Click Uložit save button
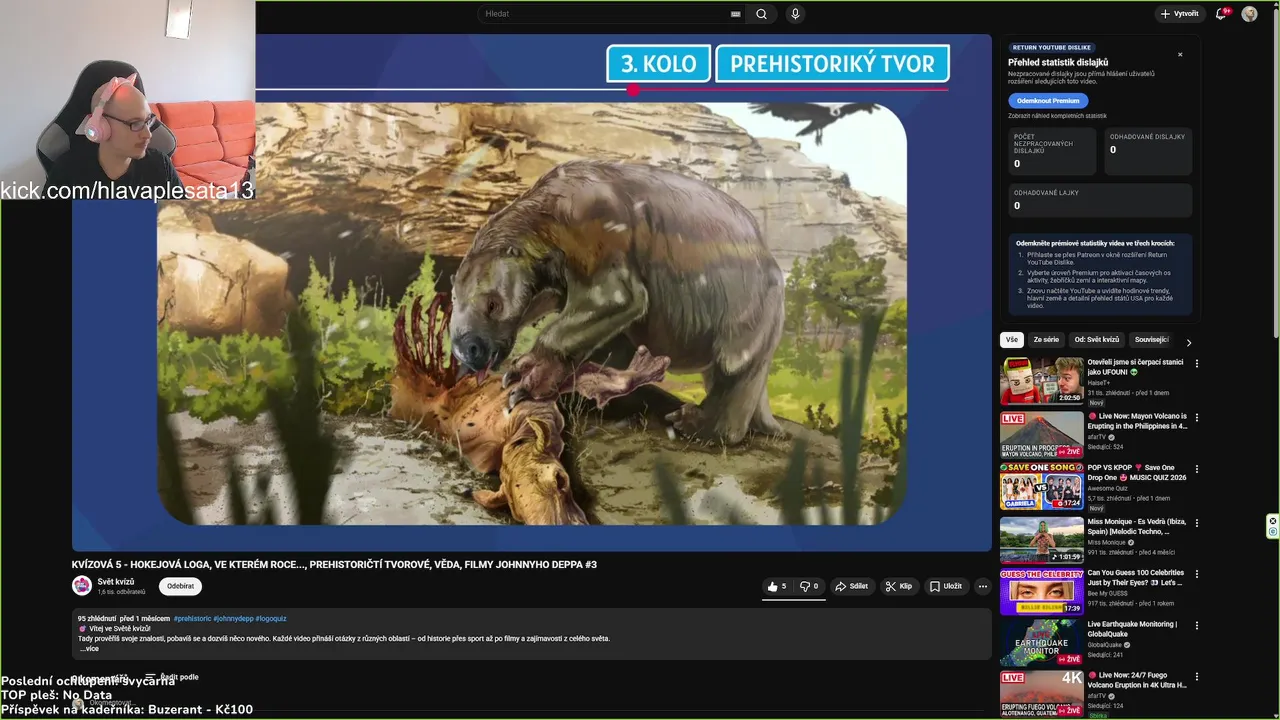 [946, 587]
